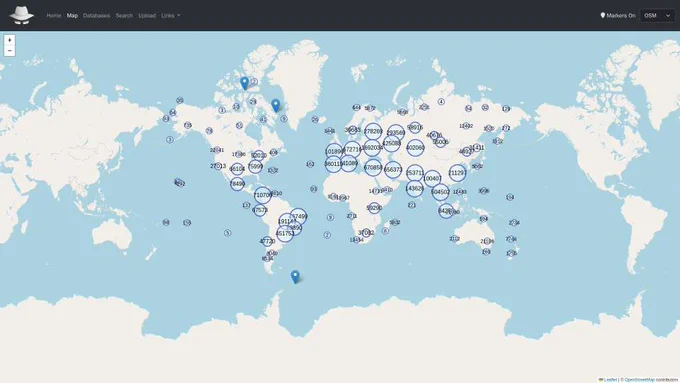
Task: Select the Map nav item
Action: 72,16
